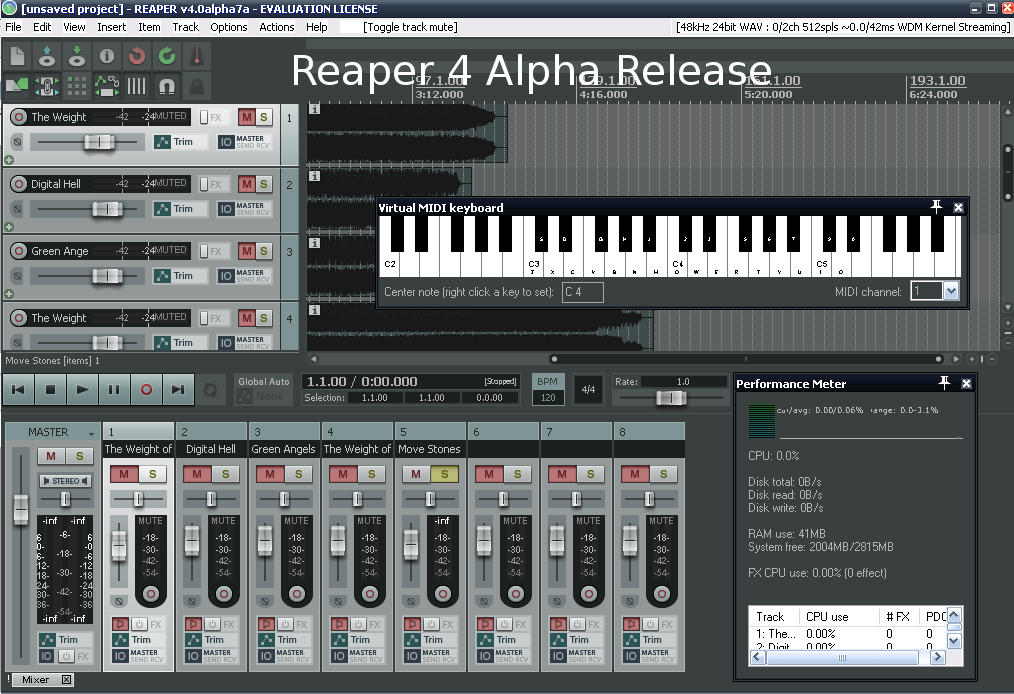Unmute first The Weight track in track panel
1014x694 pixels.
[246, 117]
